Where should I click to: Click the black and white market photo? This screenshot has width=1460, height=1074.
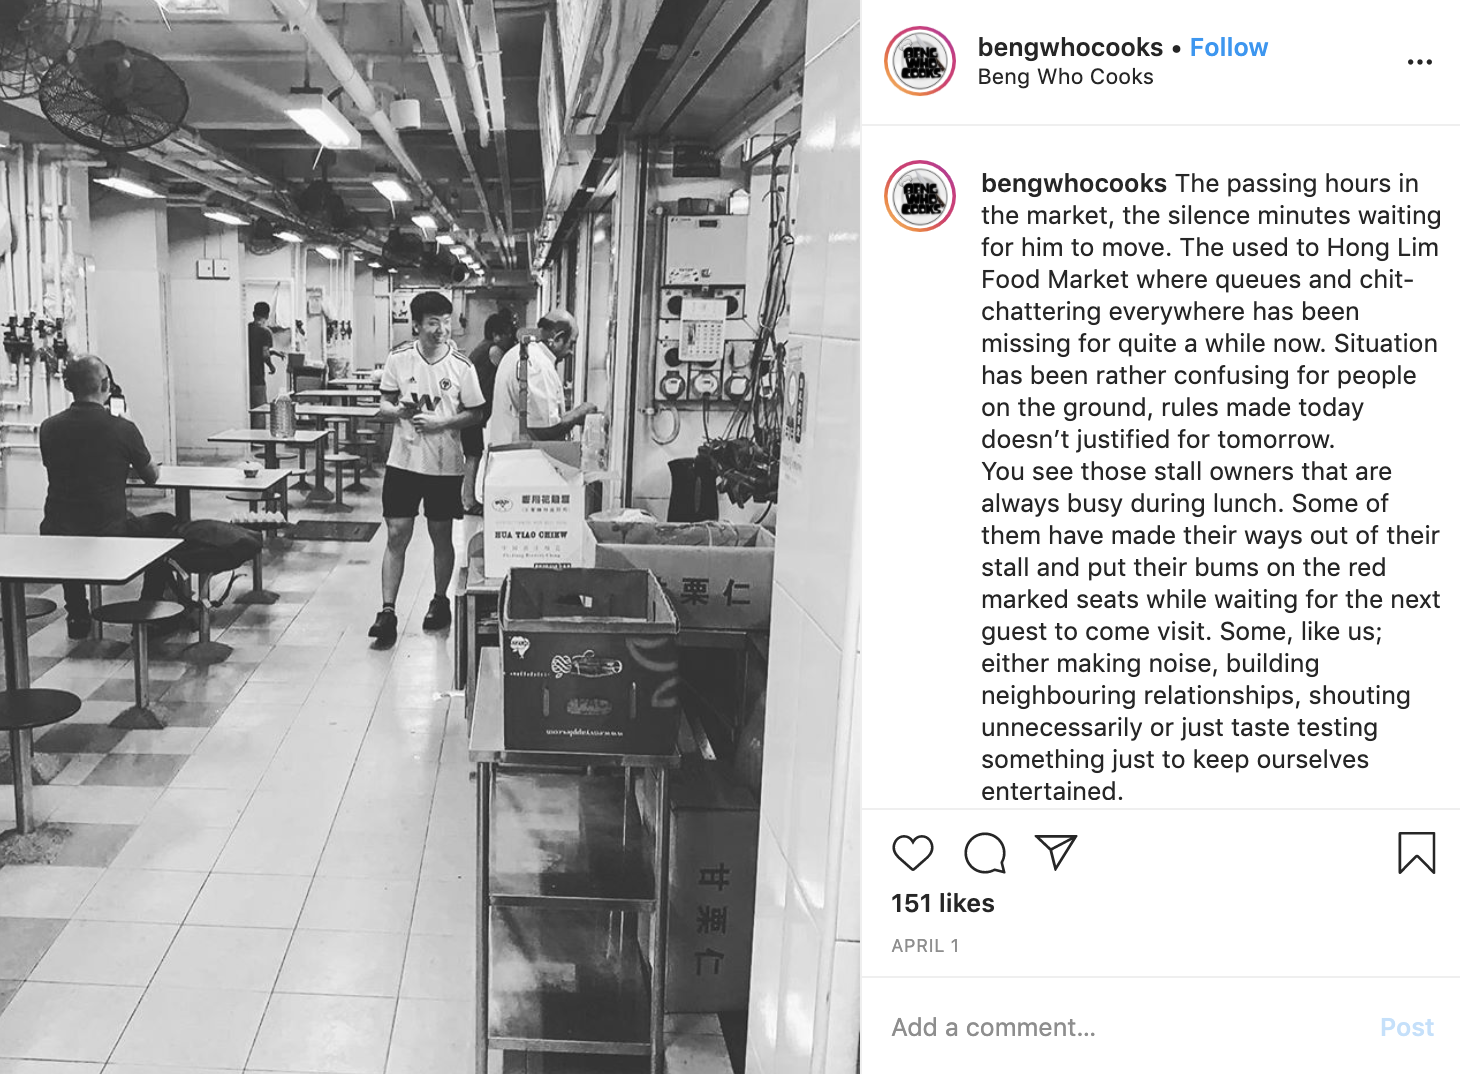point(430,537)
